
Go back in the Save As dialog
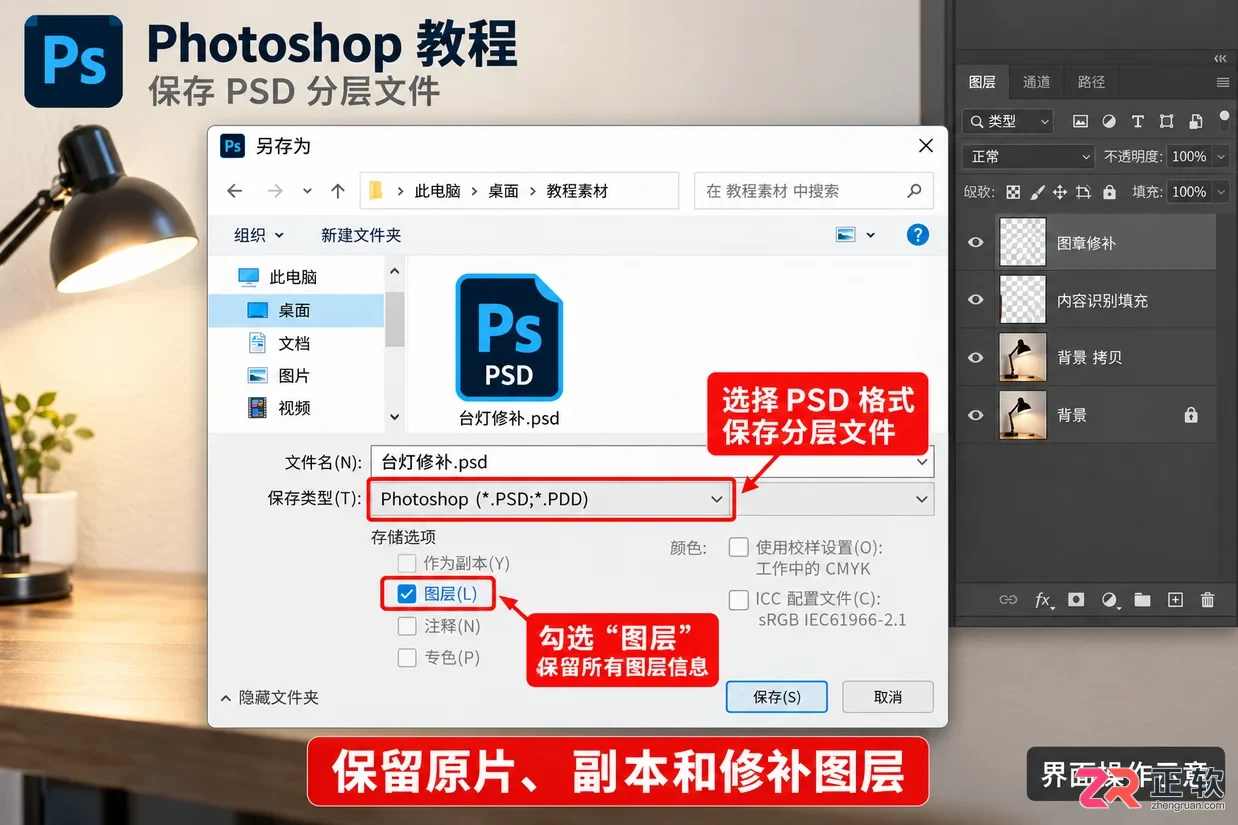pos(234,191)
